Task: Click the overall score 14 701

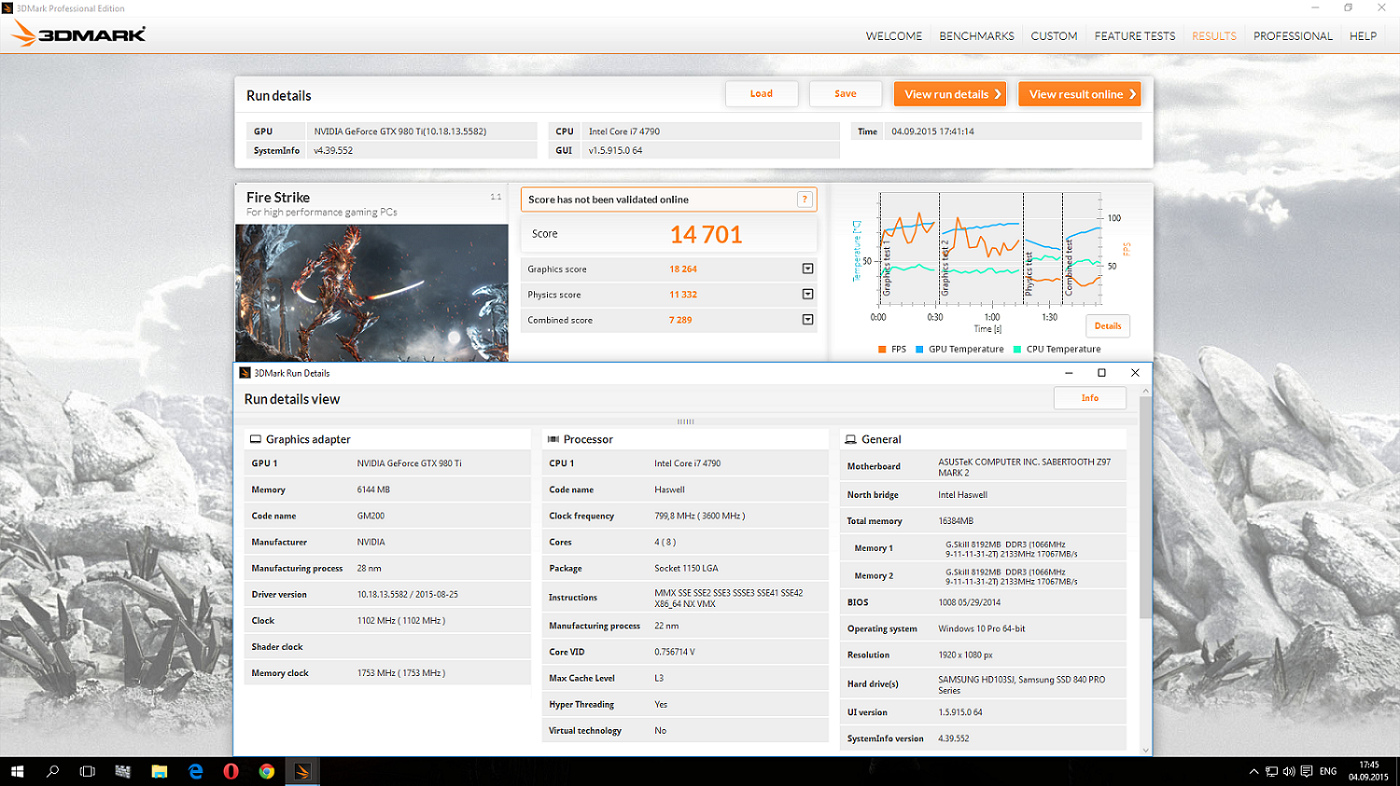Action: [x=706, y=235]
